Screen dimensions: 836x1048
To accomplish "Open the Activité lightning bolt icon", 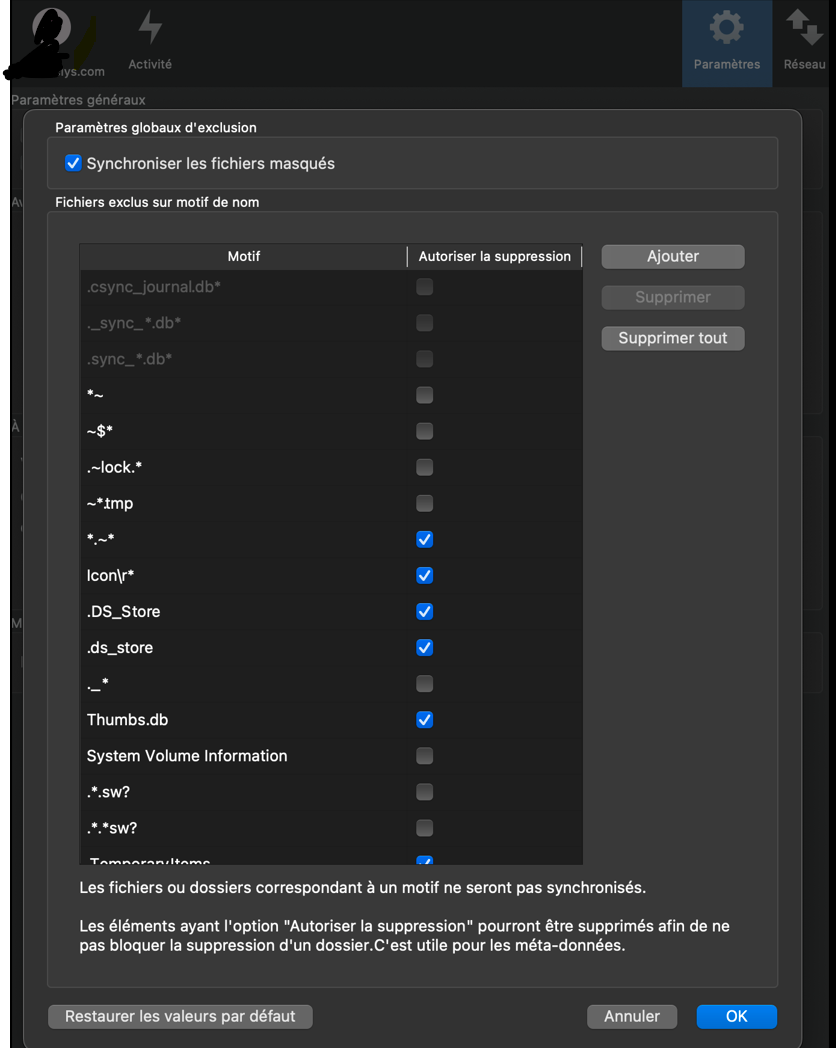I will (x=150, y=28).
